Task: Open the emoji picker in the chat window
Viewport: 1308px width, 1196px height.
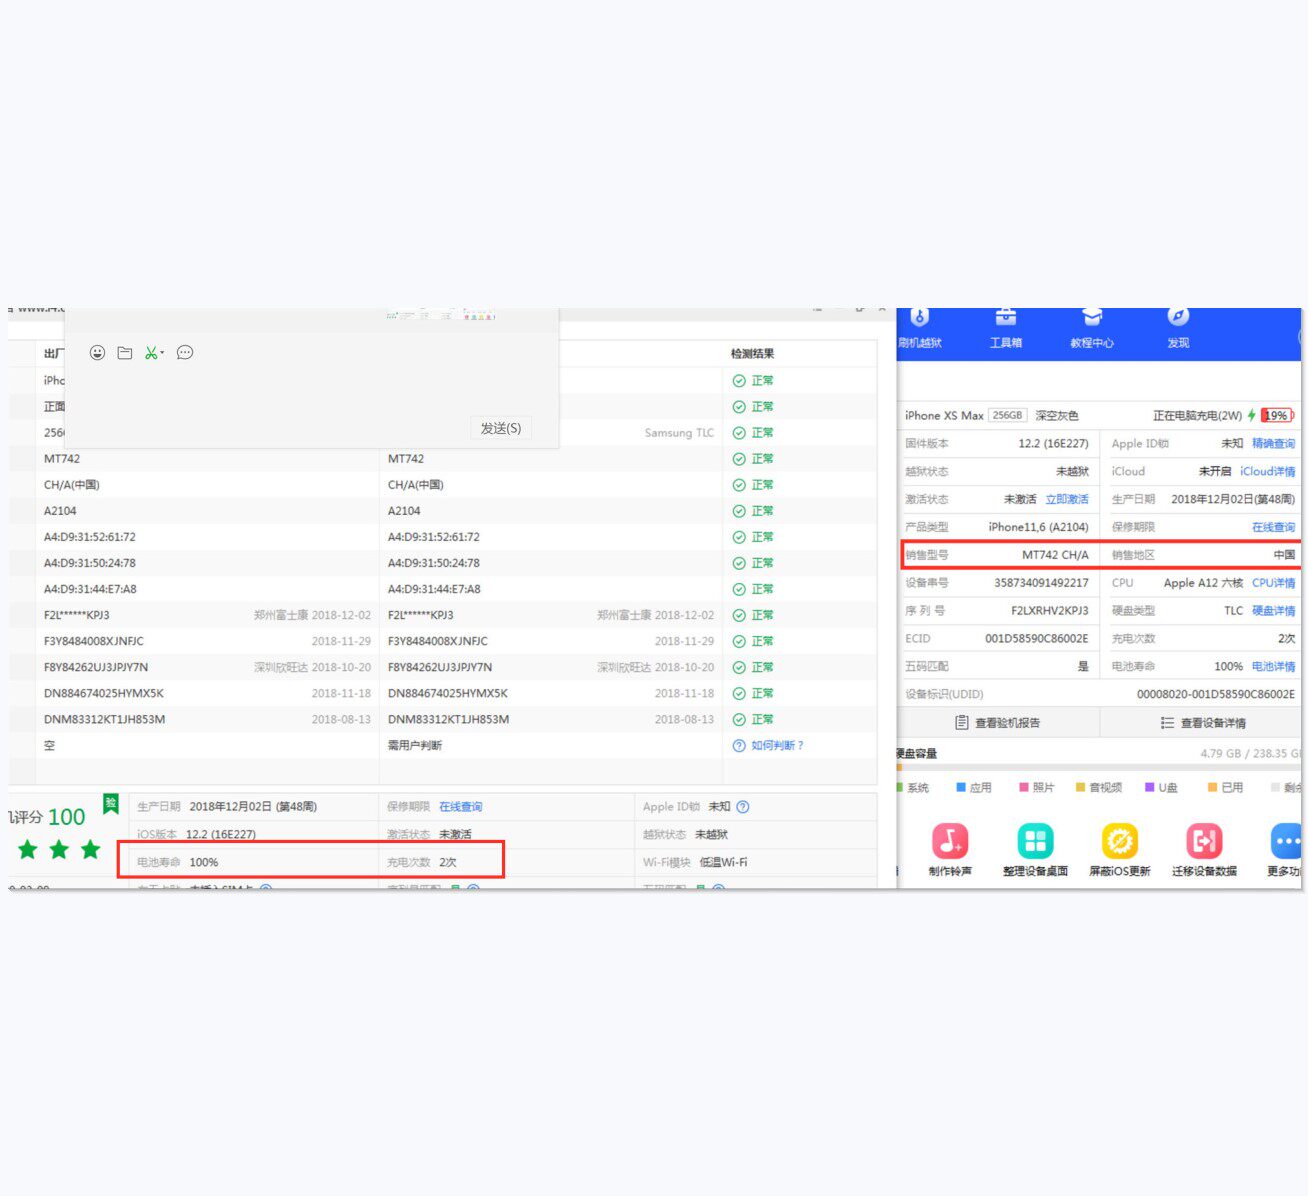Action: [x=97, y=353]
